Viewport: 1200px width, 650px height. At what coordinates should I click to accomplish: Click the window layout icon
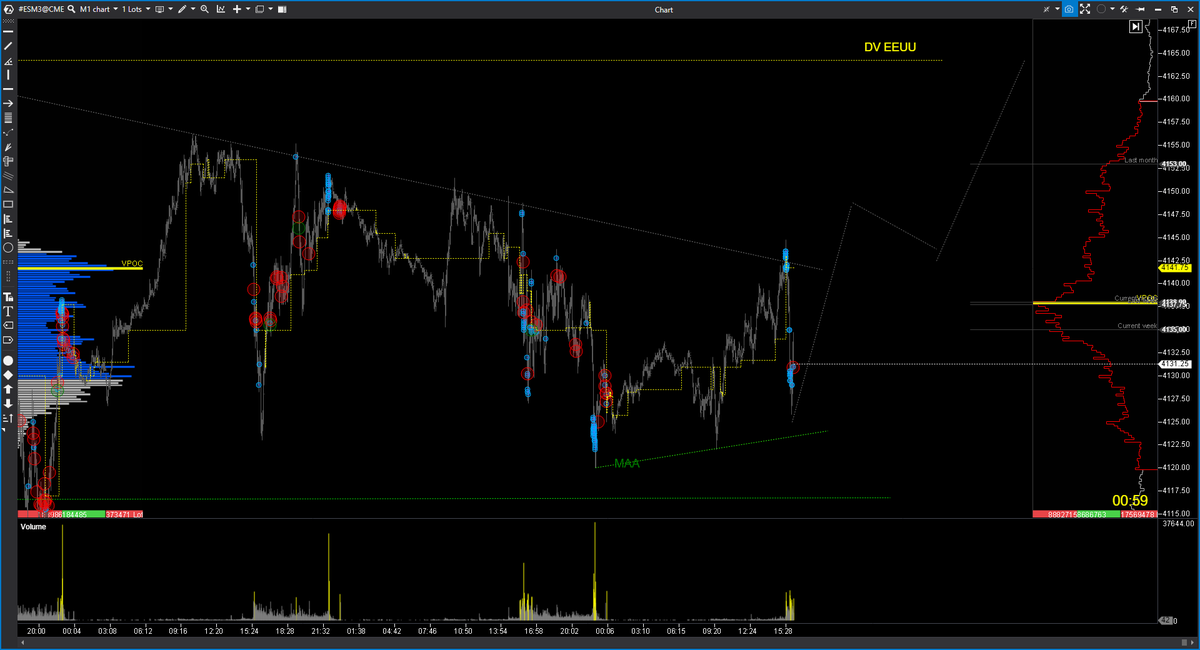point(259,9)
